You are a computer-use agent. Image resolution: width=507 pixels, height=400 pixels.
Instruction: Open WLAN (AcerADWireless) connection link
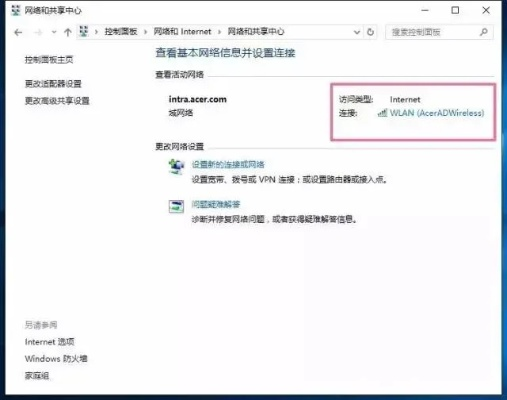[437, 113]
